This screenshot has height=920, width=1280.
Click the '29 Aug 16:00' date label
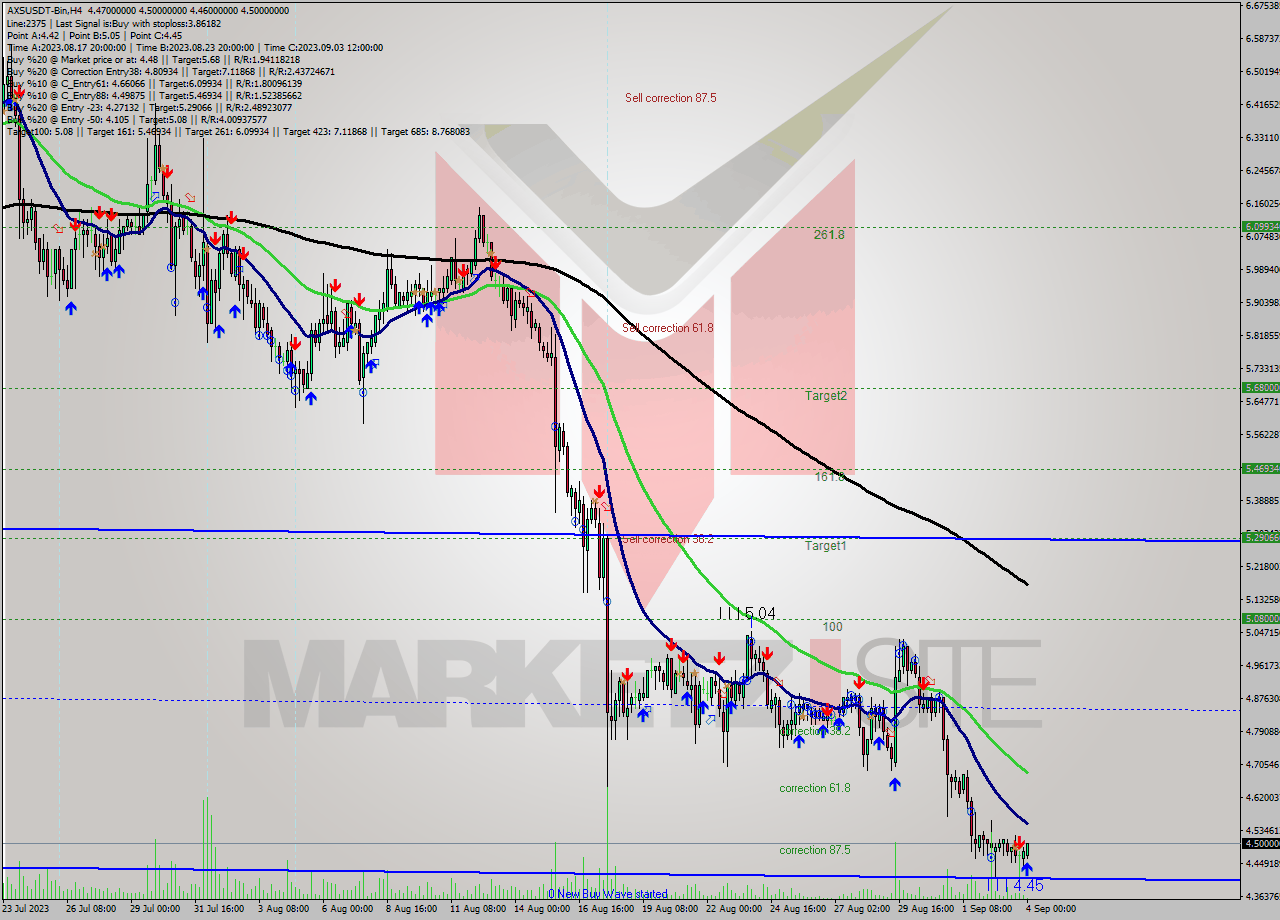coord(926,909)
